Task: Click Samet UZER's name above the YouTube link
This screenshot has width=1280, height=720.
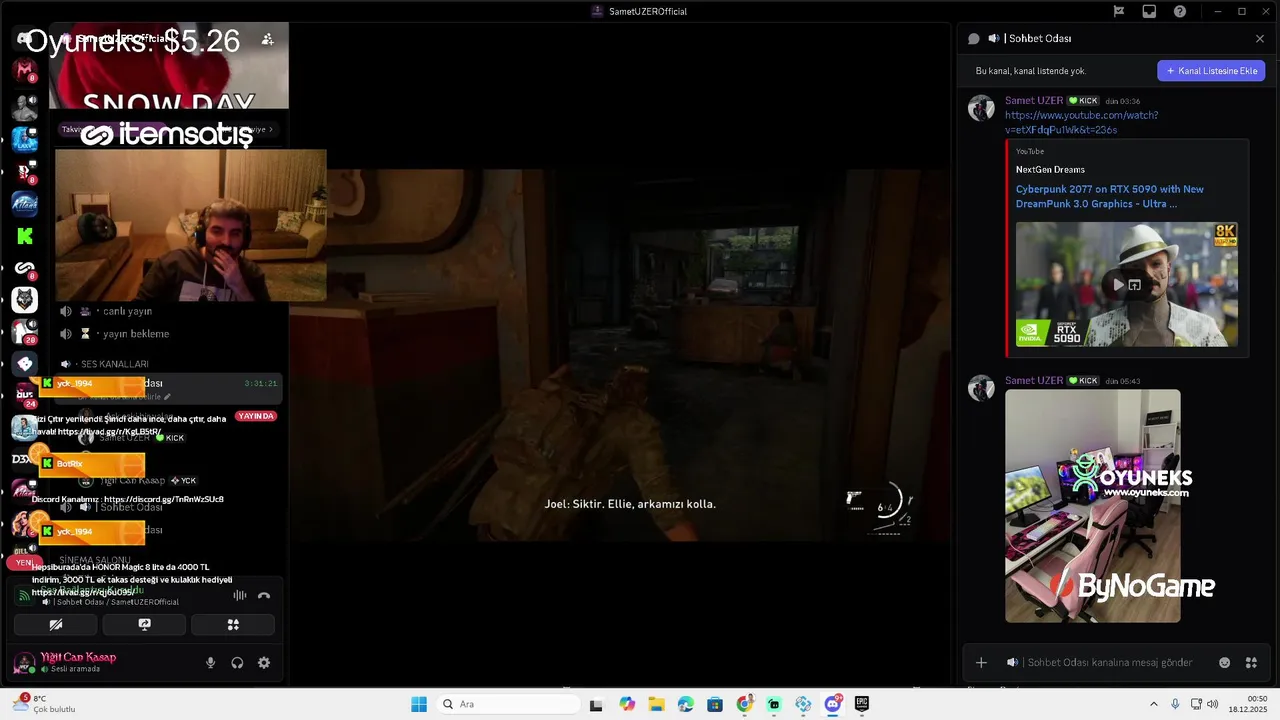Action: tap(1034, 101)
